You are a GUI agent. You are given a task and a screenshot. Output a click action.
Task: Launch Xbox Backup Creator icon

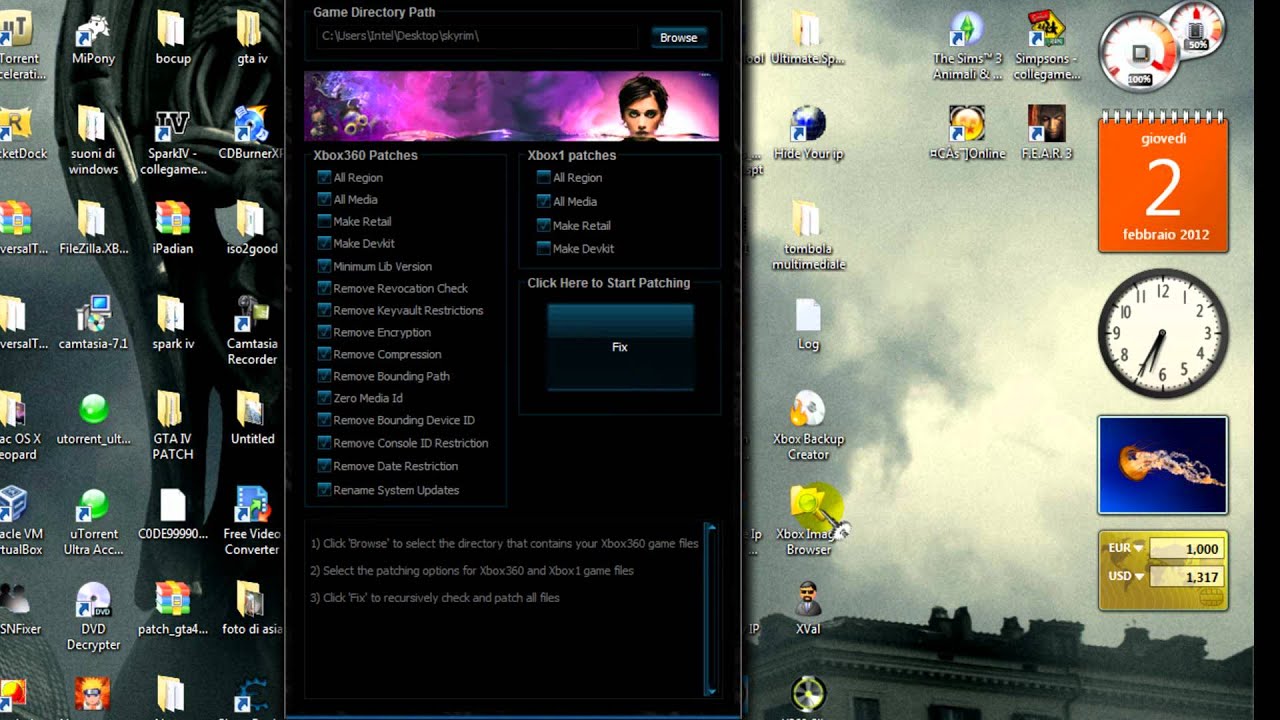pos(808,426)
